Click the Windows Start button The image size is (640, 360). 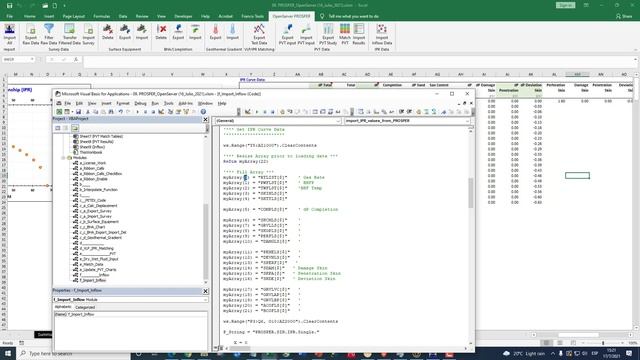point(8,353)
